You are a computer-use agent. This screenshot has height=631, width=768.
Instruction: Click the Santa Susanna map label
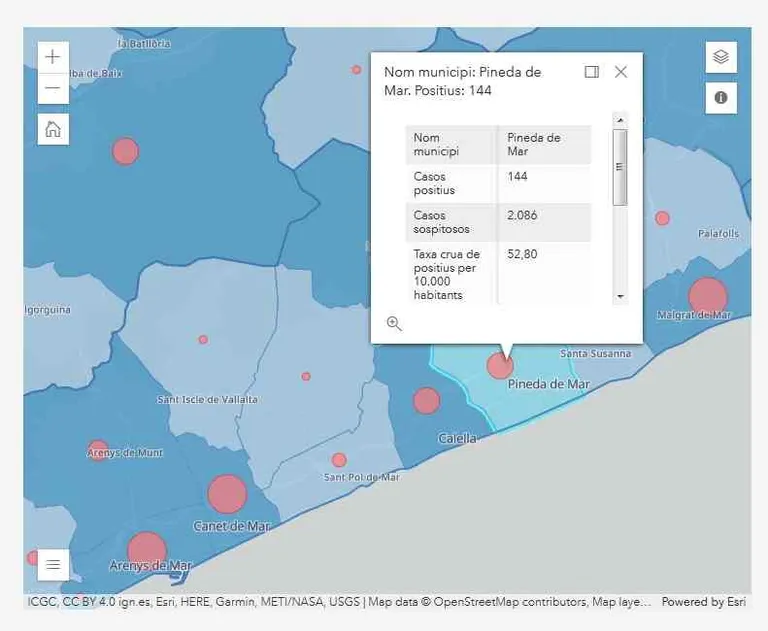point(596,353)
